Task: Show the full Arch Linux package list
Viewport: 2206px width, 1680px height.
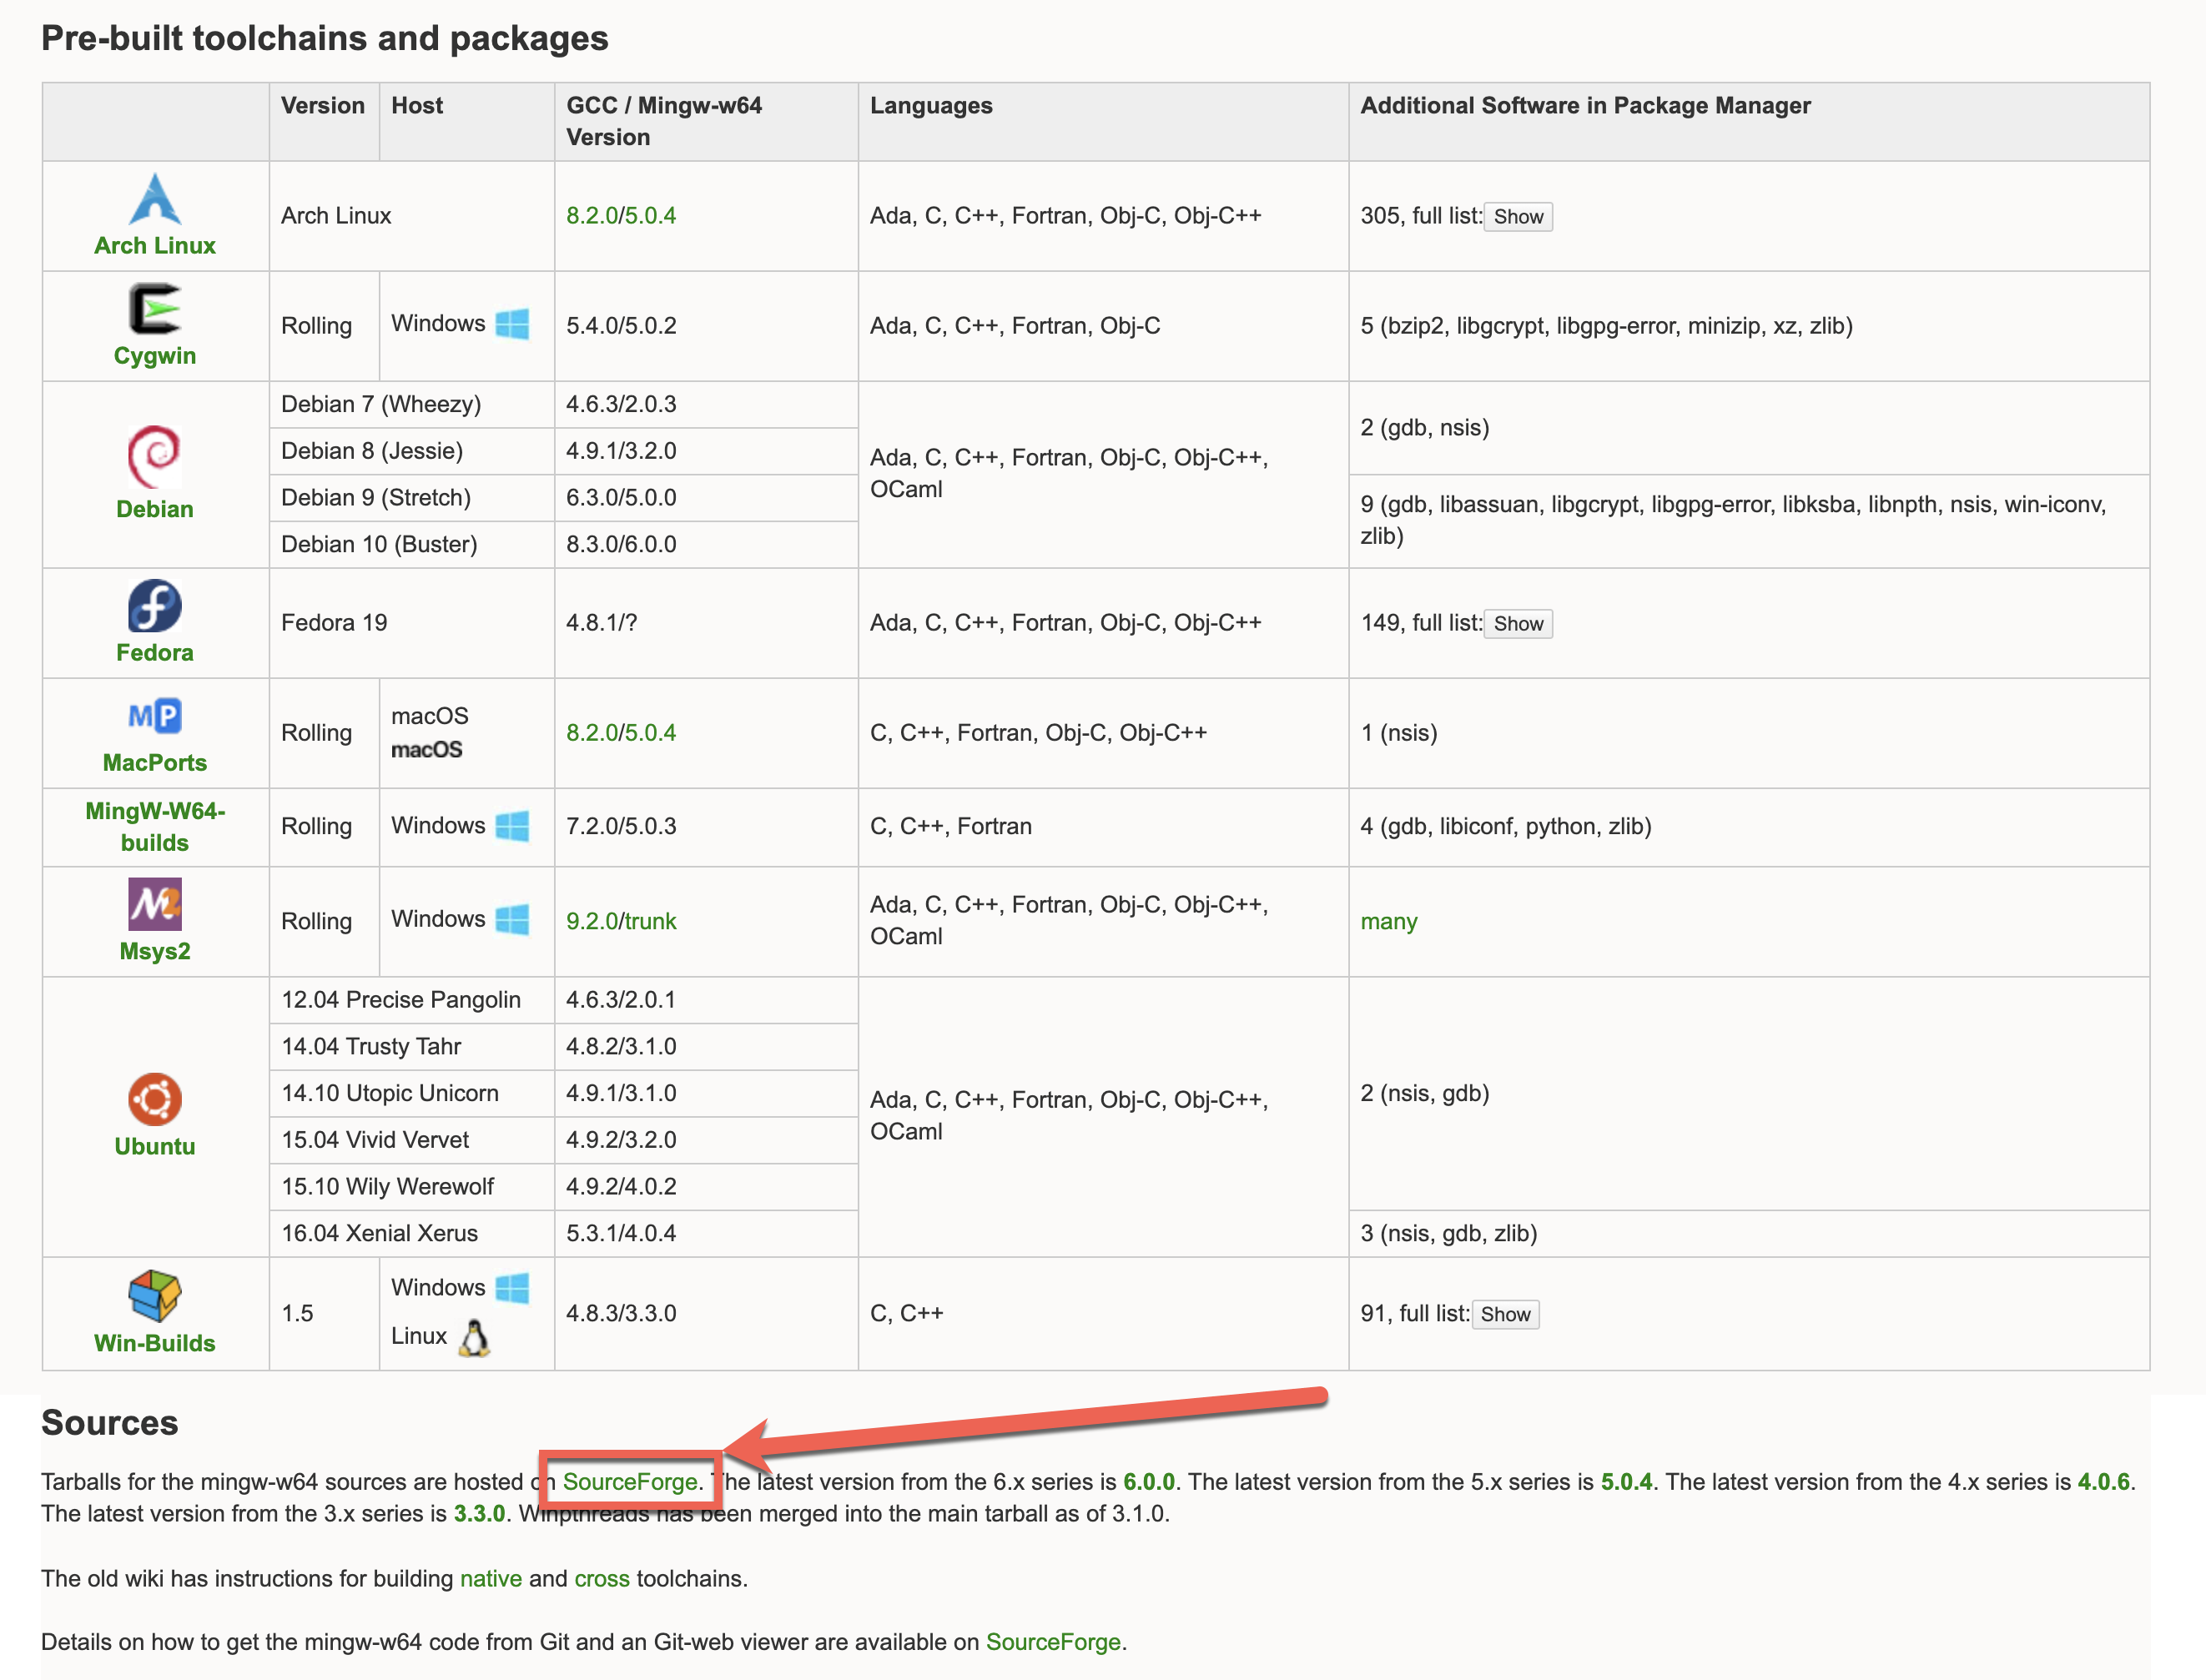Action: [1518, 217]
